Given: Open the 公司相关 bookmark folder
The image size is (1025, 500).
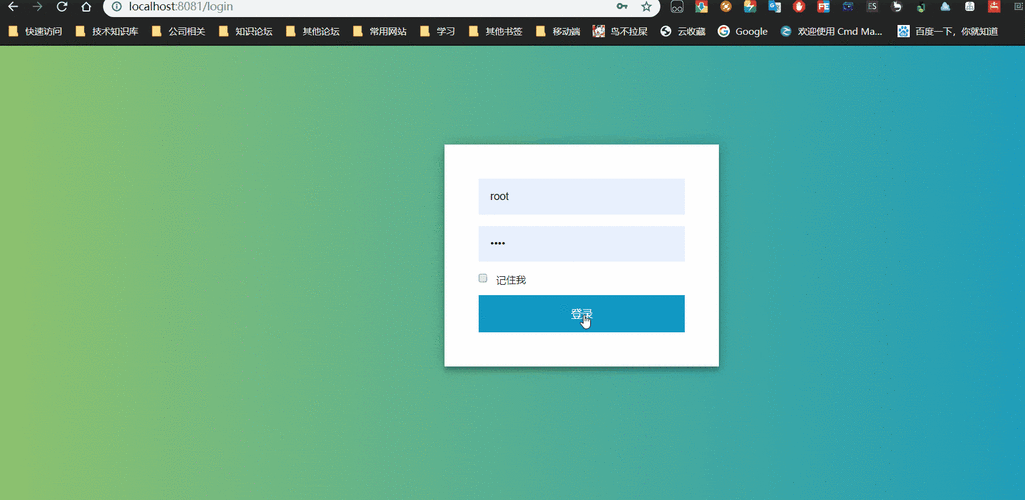Looking at the screenshot, I should [x=178, y=32].
